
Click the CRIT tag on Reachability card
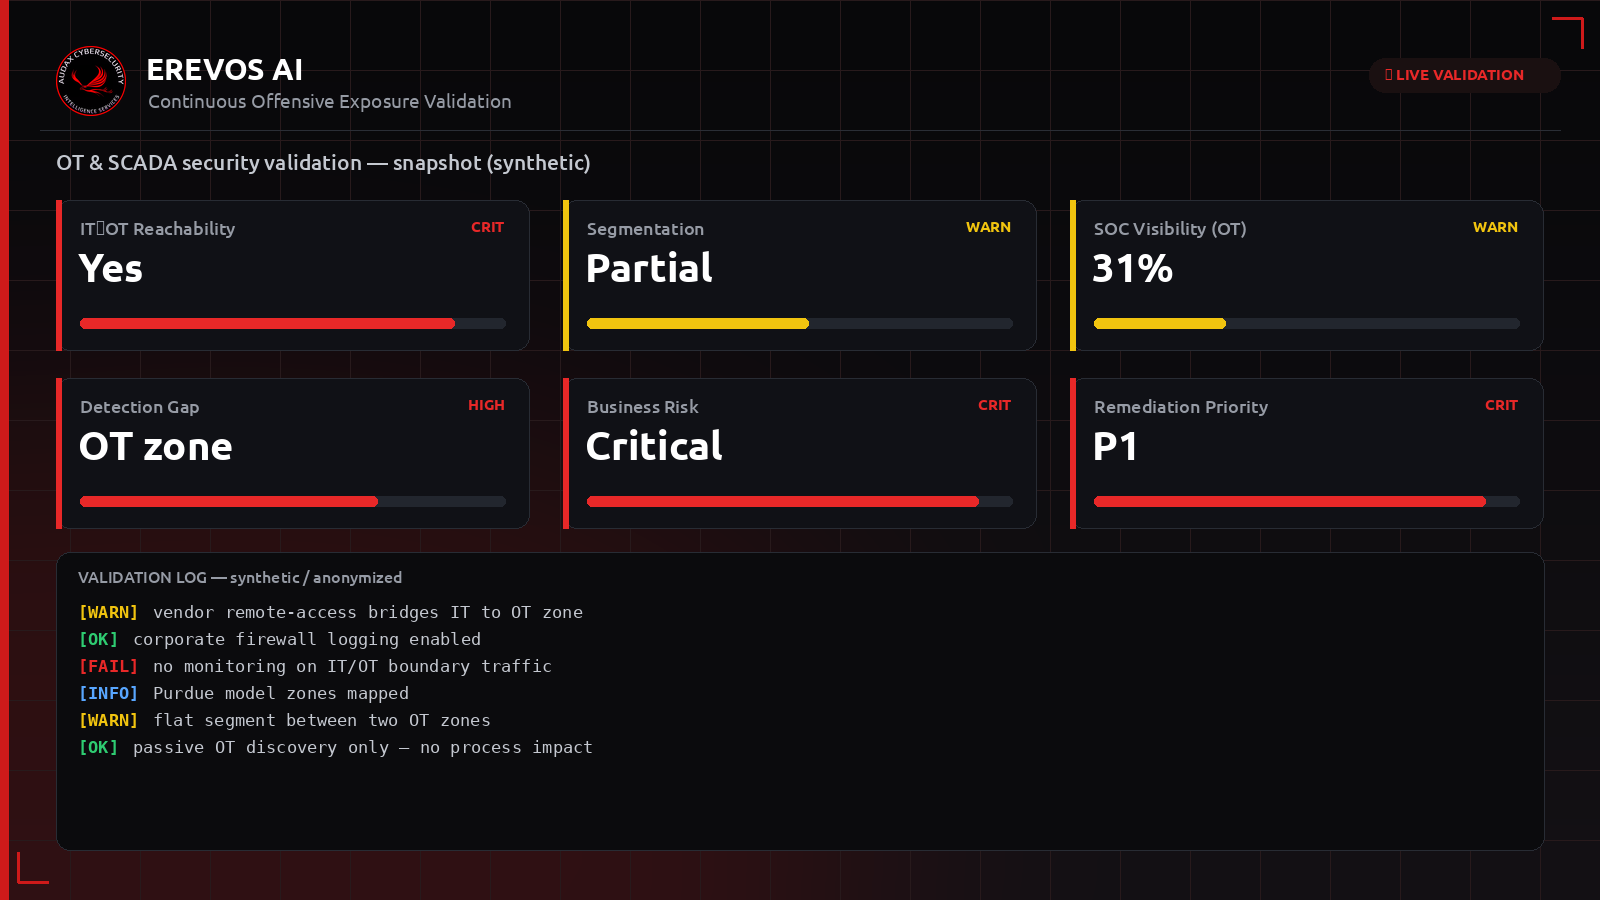(x=487, y=228)
